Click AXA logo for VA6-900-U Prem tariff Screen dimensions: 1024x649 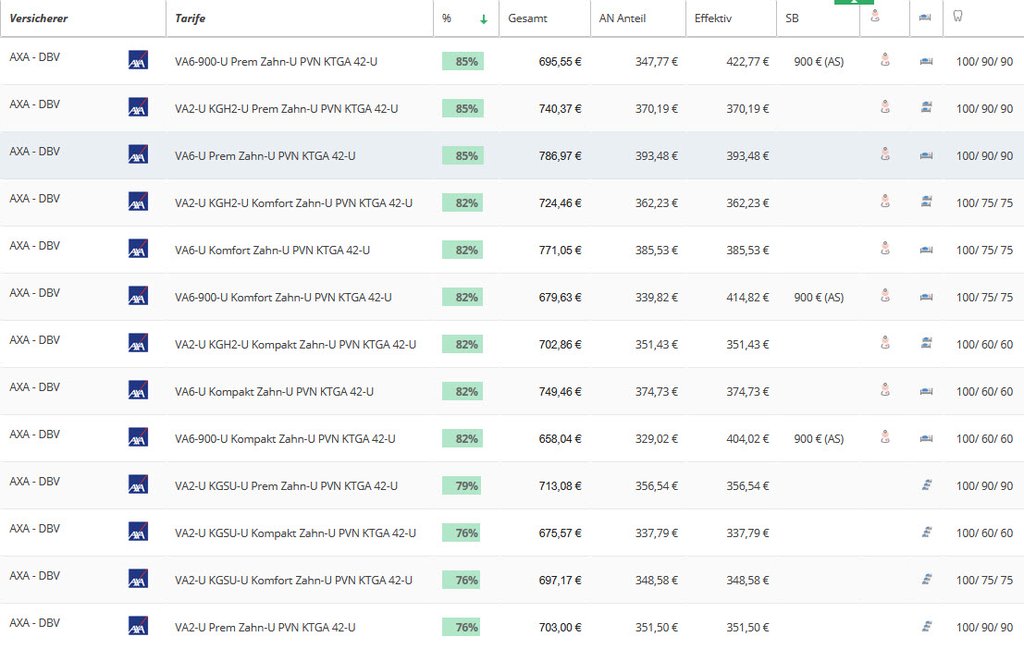138,61
